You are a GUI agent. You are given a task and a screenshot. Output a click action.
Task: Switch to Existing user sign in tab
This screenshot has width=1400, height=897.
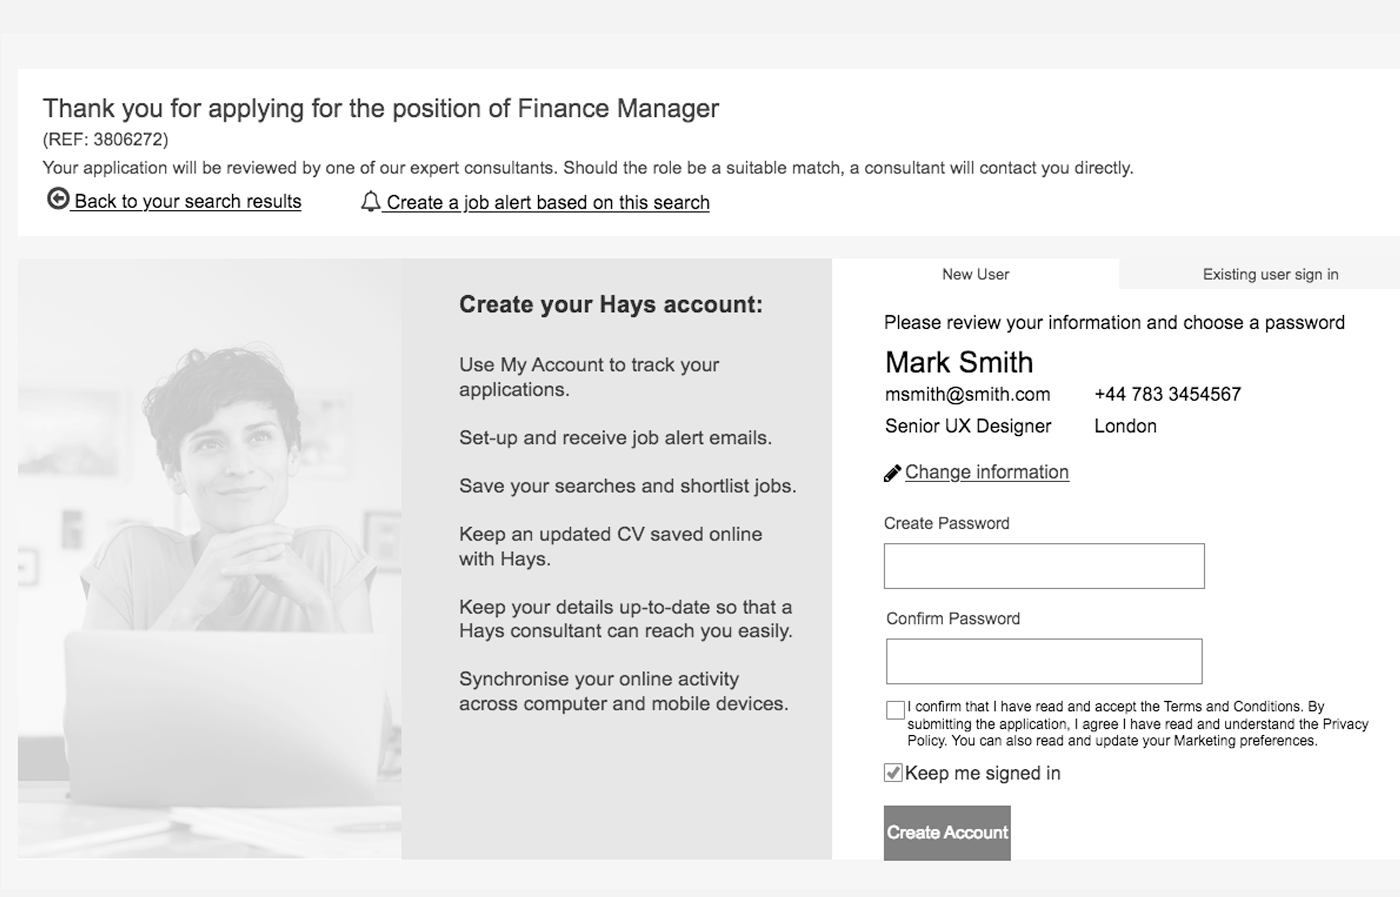[x=1270, y=274]
